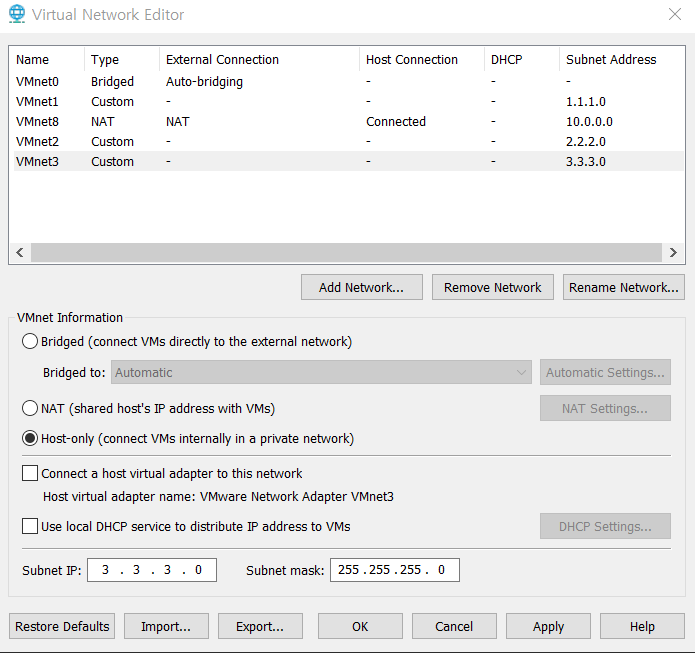Click the DHCP column header
This screenshot has height=653, width=695.
pos(522,59)
